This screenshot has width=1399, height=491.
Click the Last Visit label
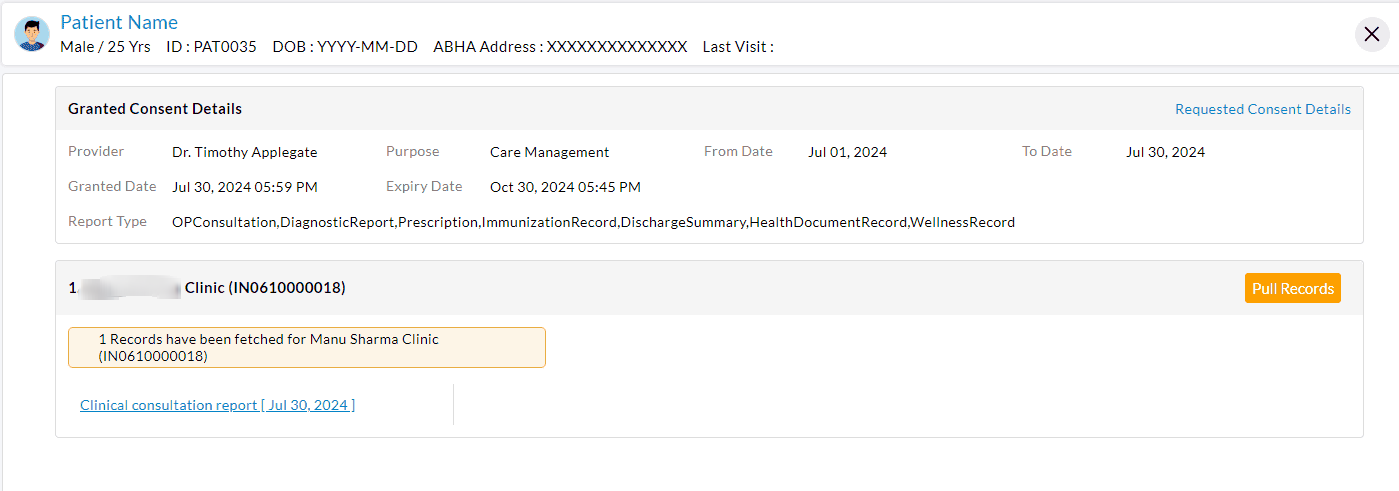click(737, 47)
